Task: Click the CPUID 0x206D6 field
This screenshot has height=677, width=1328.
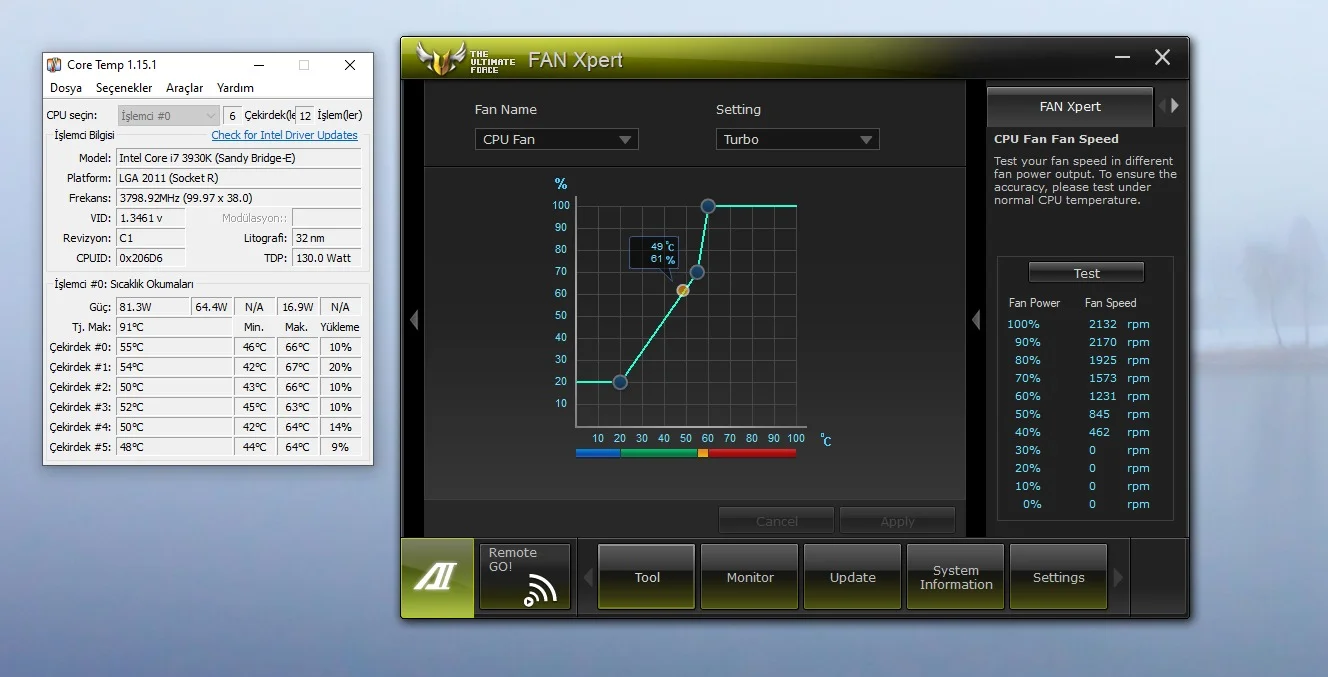Action: 150,258
